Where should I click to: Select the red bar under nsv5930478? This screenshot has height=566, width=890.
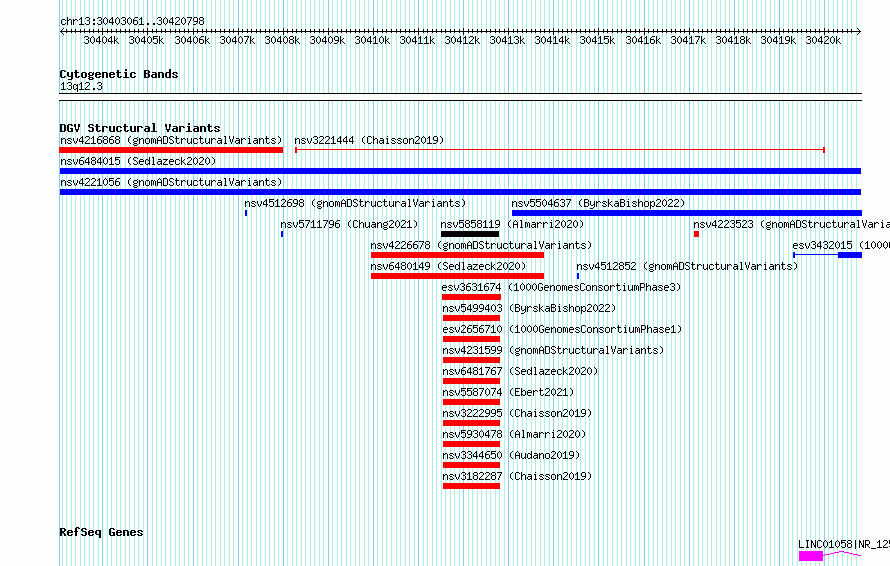(x=471, y=444)
